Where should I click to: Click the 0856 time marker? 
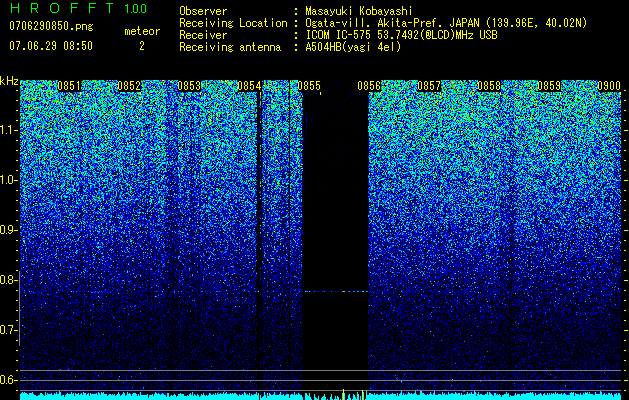pyautogui.click(x=369, y=86)
